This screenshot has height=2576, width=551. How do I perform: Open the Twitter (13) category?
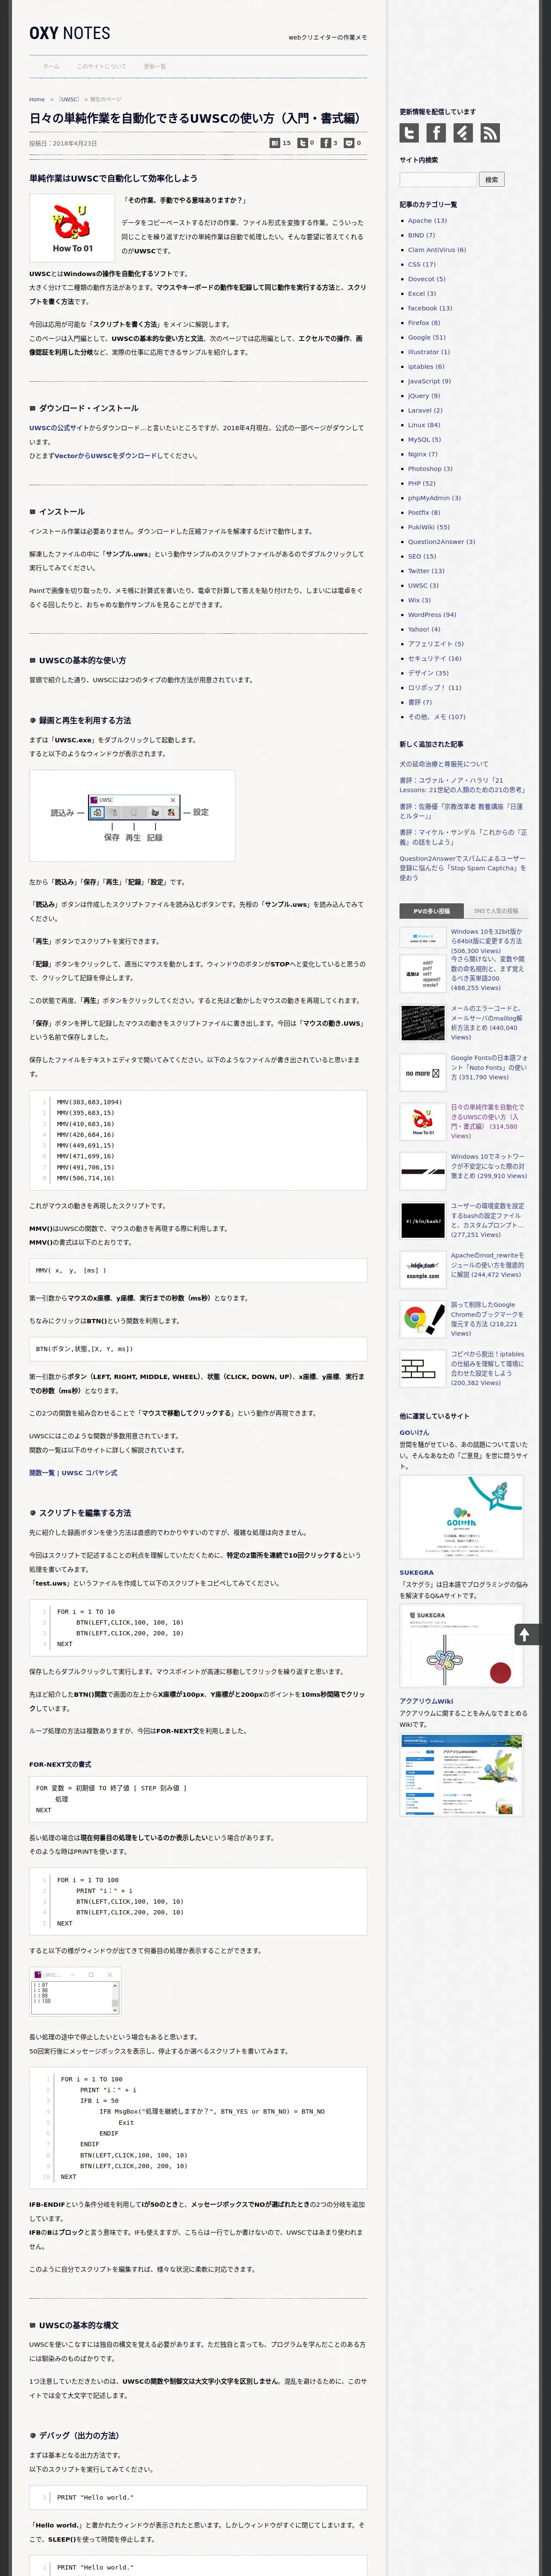click(426, 571)
